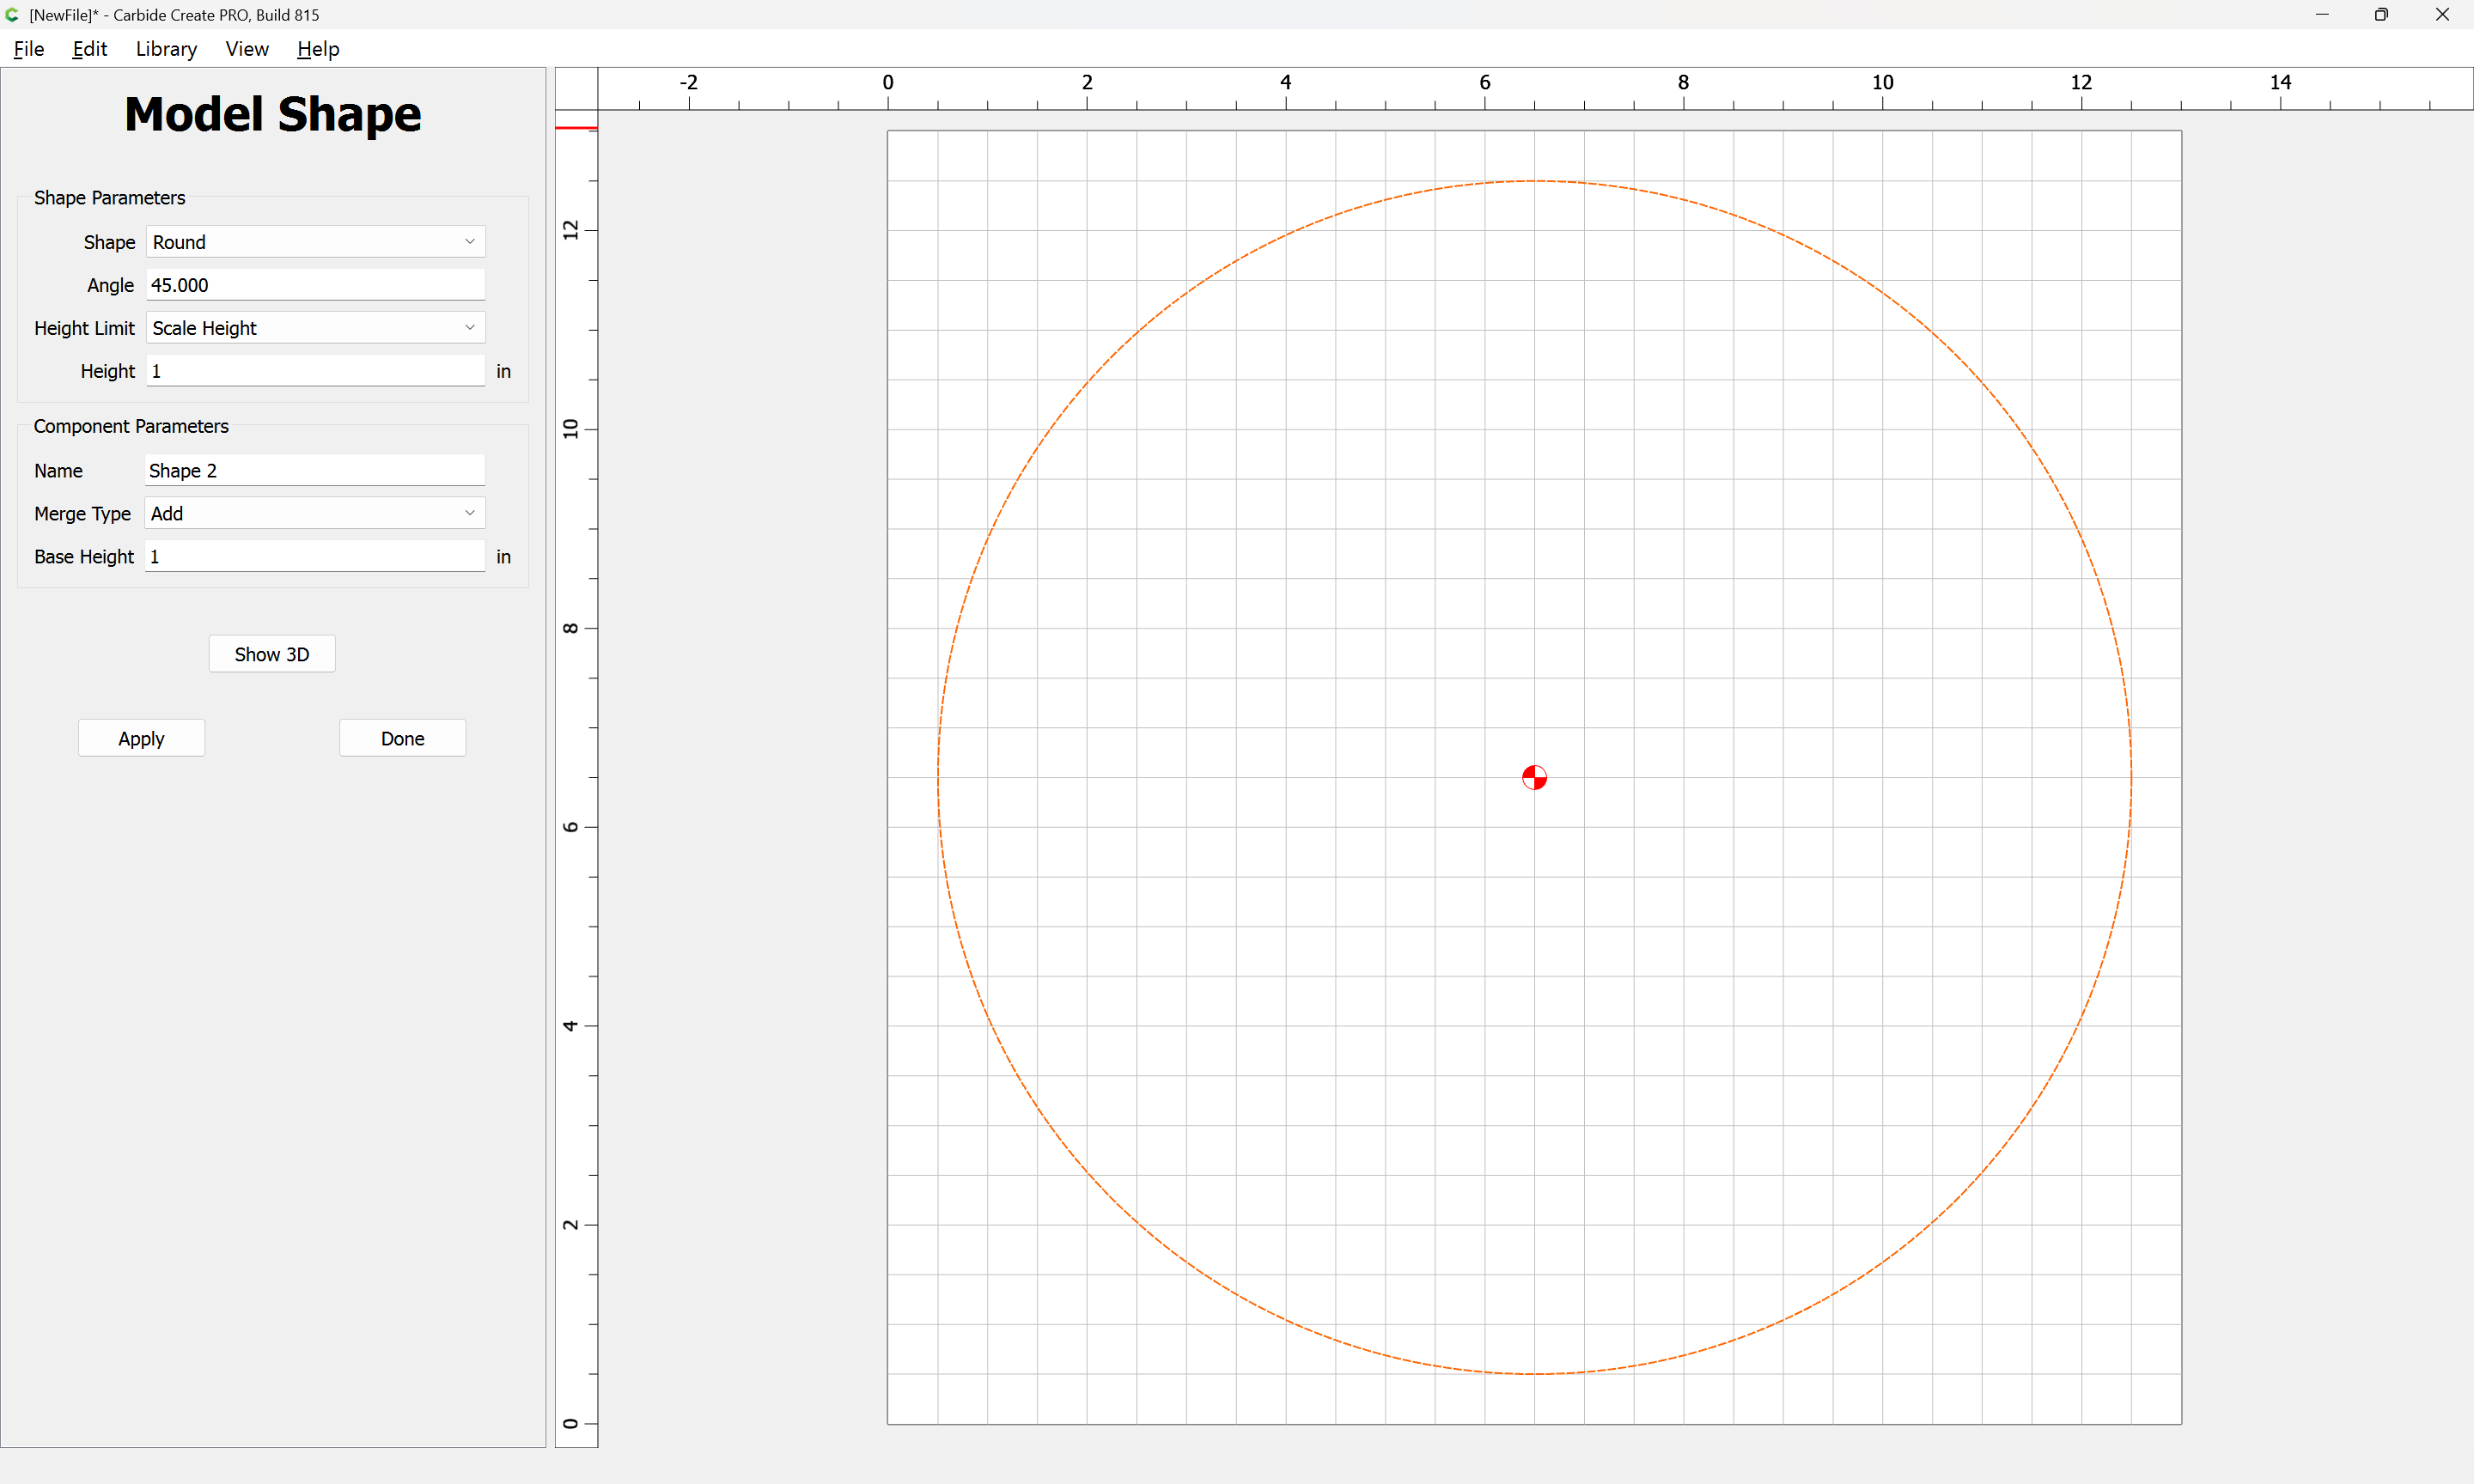Open the File menu
Image resolution: width=2474 pixels, height=1484 pixels.
(29, 49)
